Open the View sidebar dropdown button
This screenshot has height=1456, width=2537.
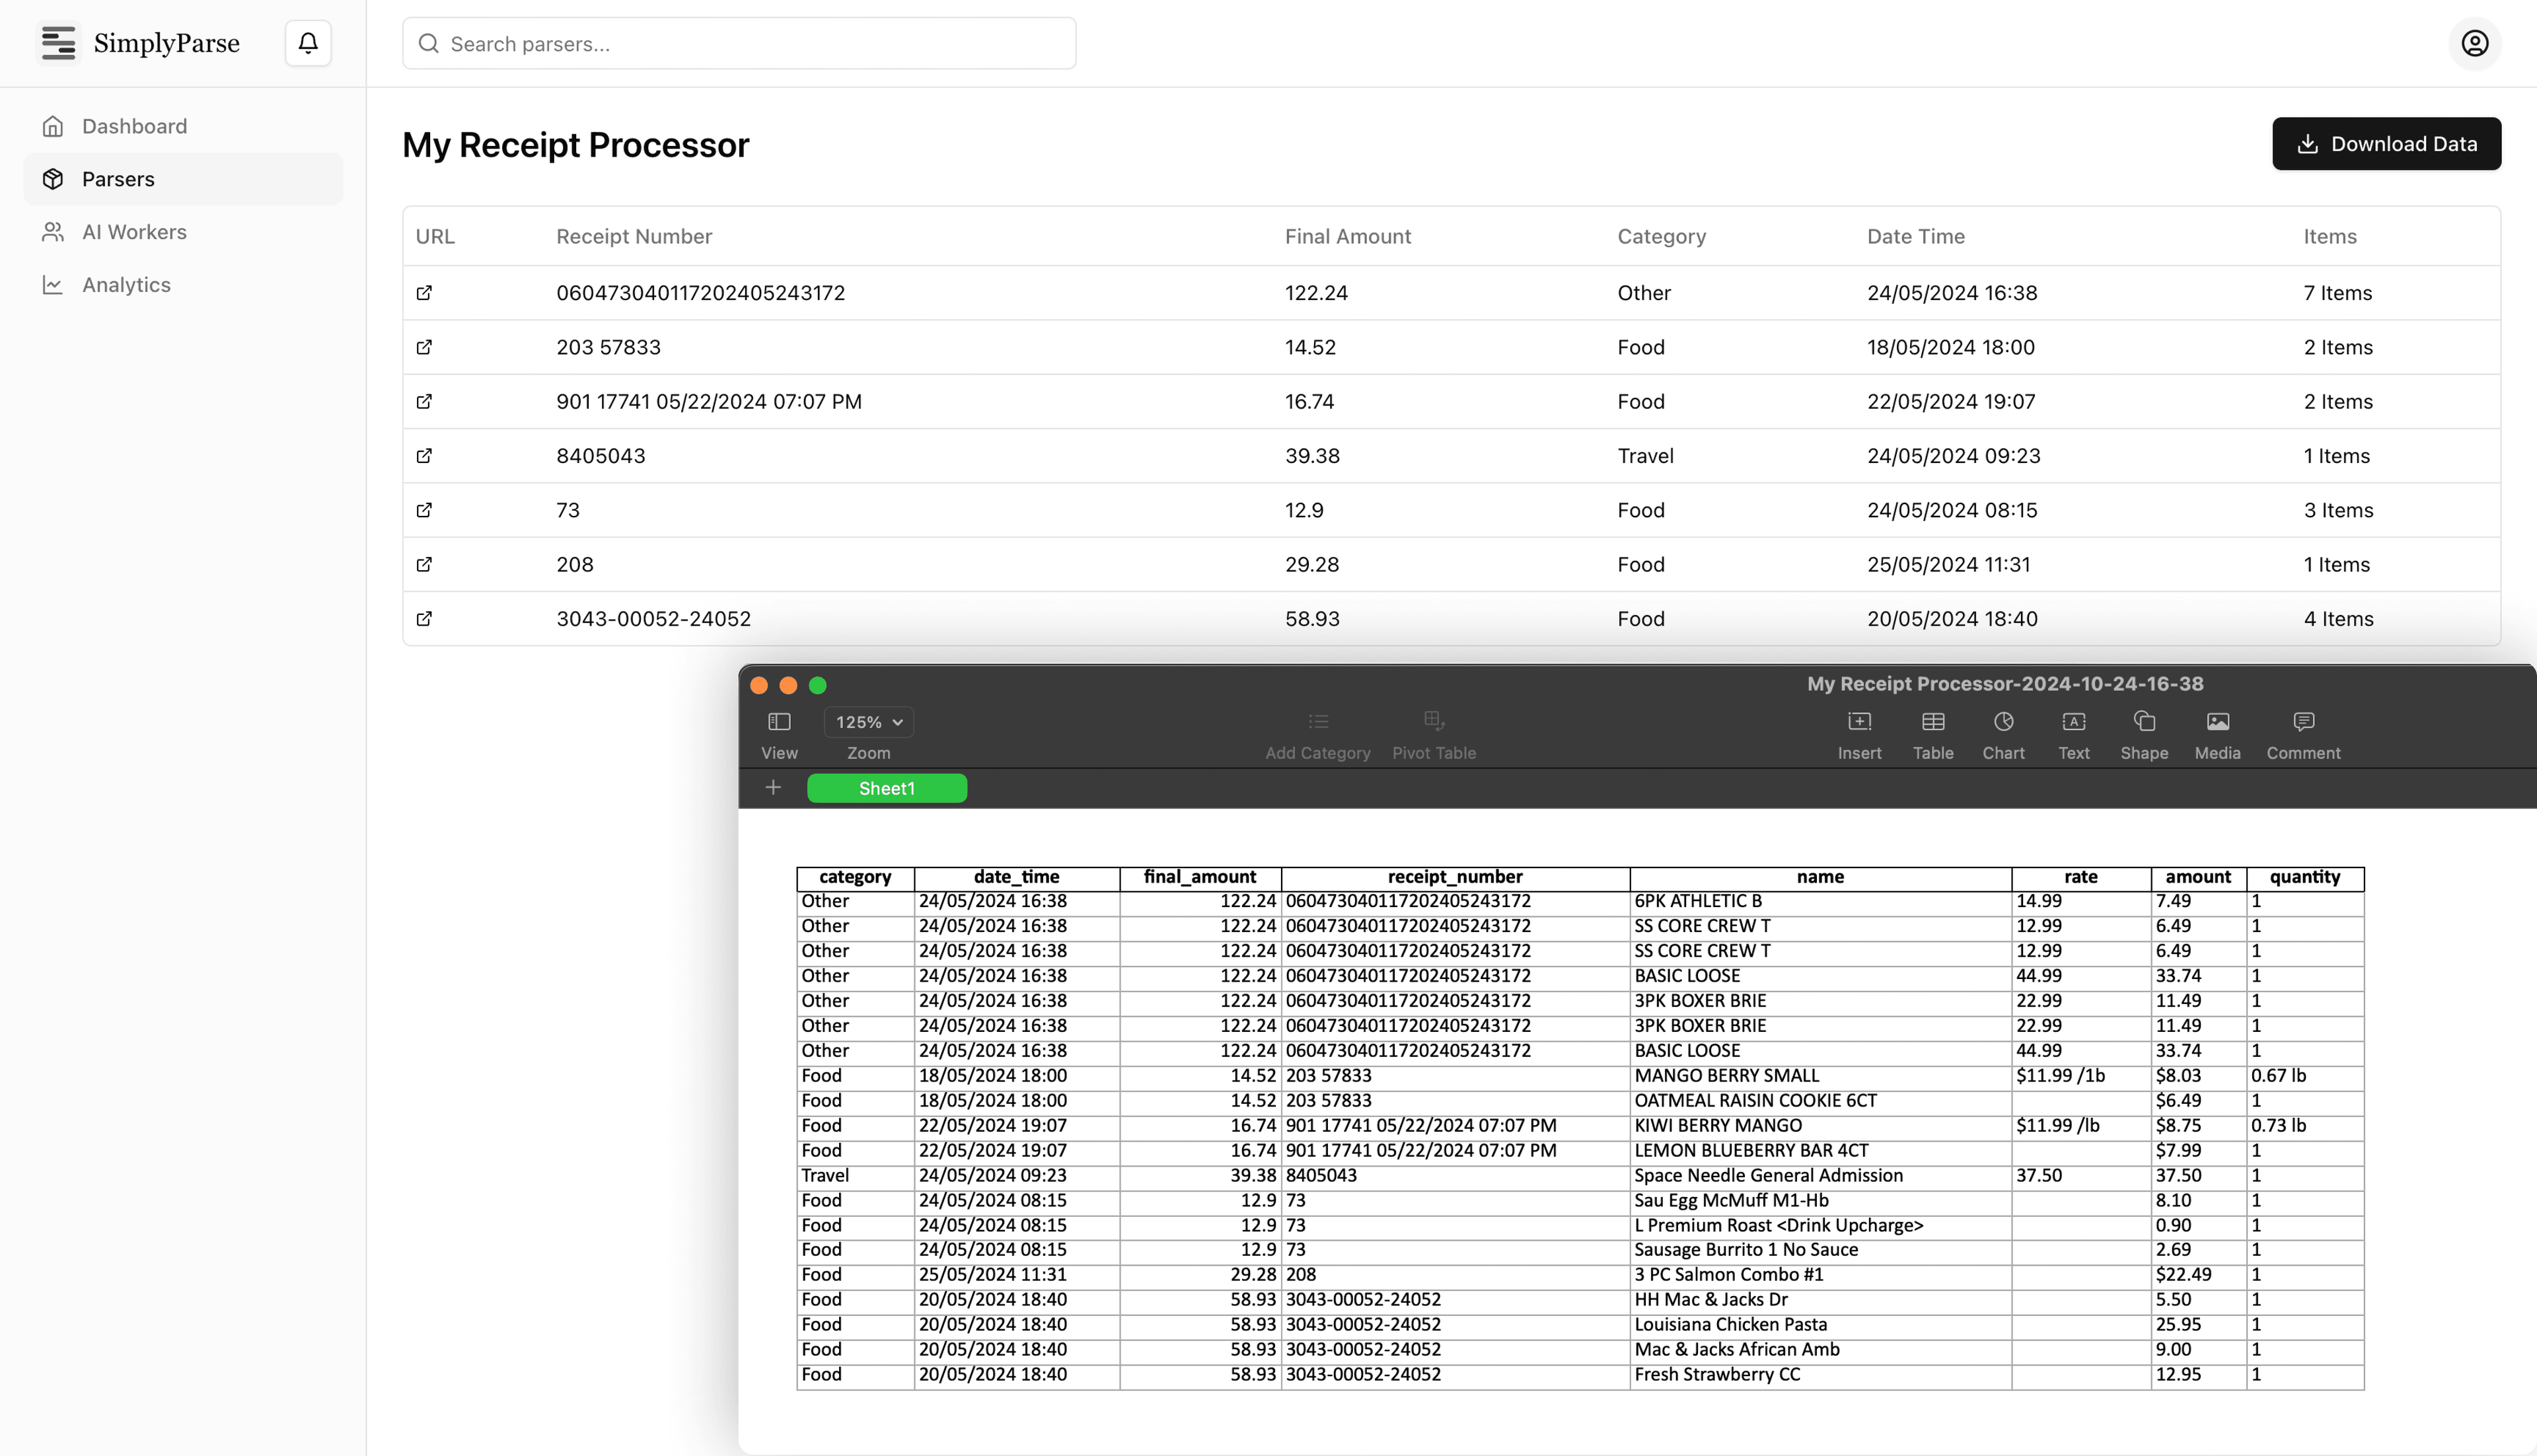[779, 722]
